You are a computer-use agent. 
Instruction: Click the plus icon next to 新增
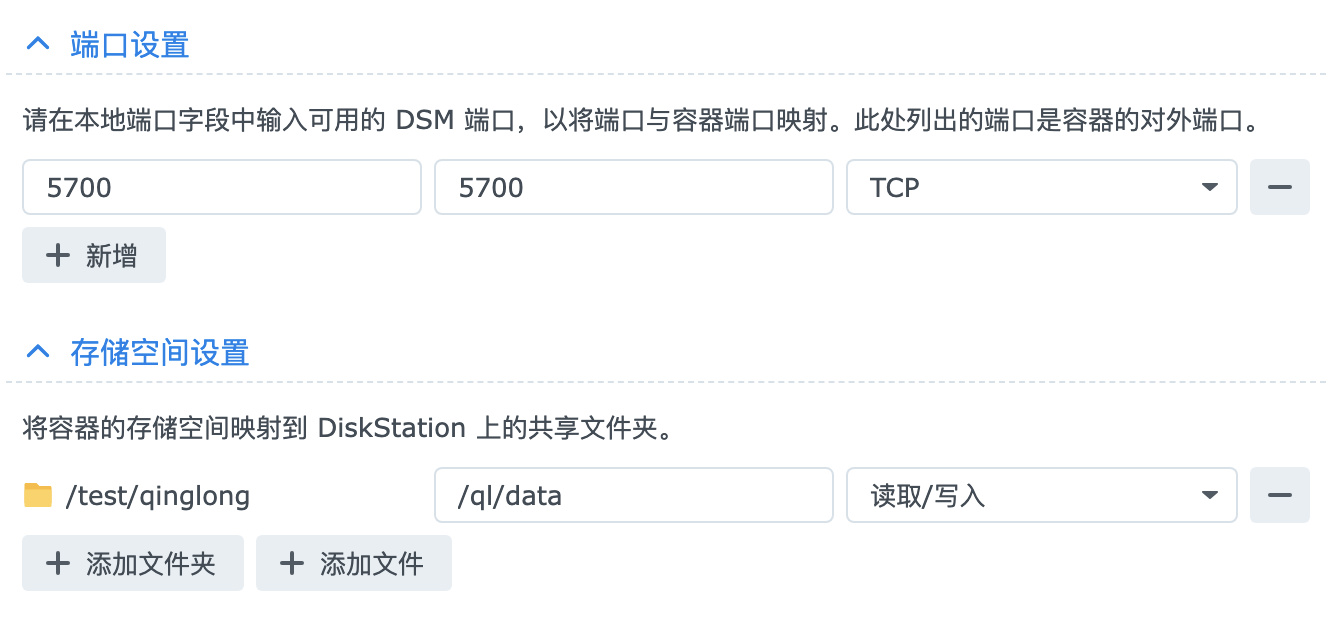pos(58,255)
